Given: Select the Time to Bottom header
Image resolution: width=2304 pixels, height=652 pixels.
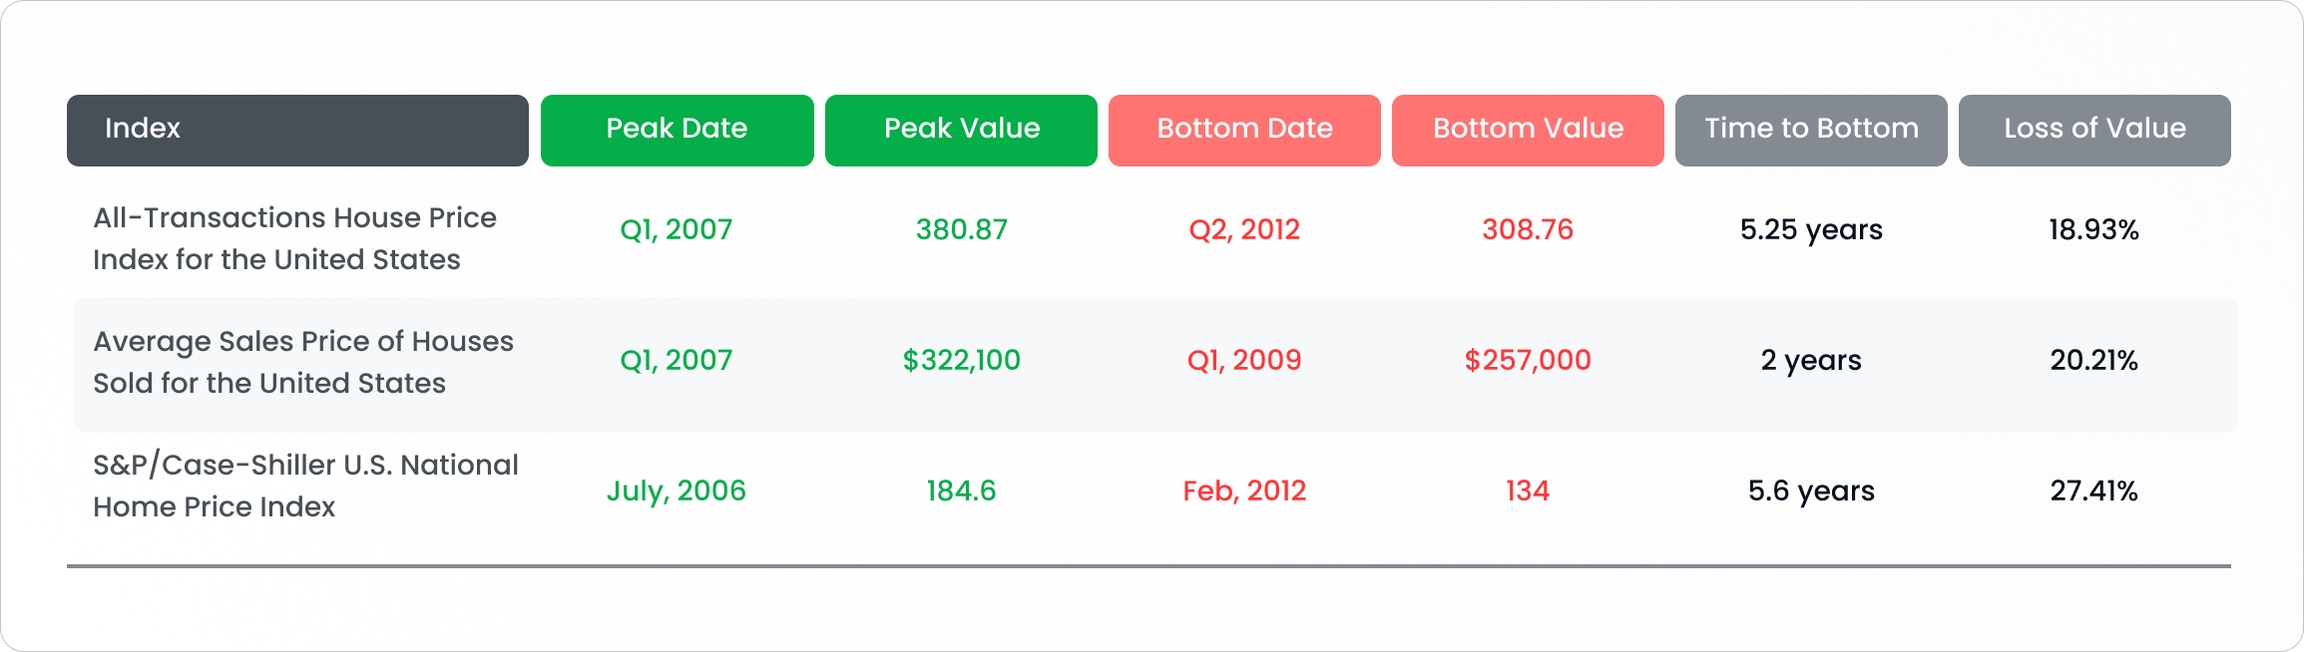Looking at the screenshot, I should tap(1811, 130).
